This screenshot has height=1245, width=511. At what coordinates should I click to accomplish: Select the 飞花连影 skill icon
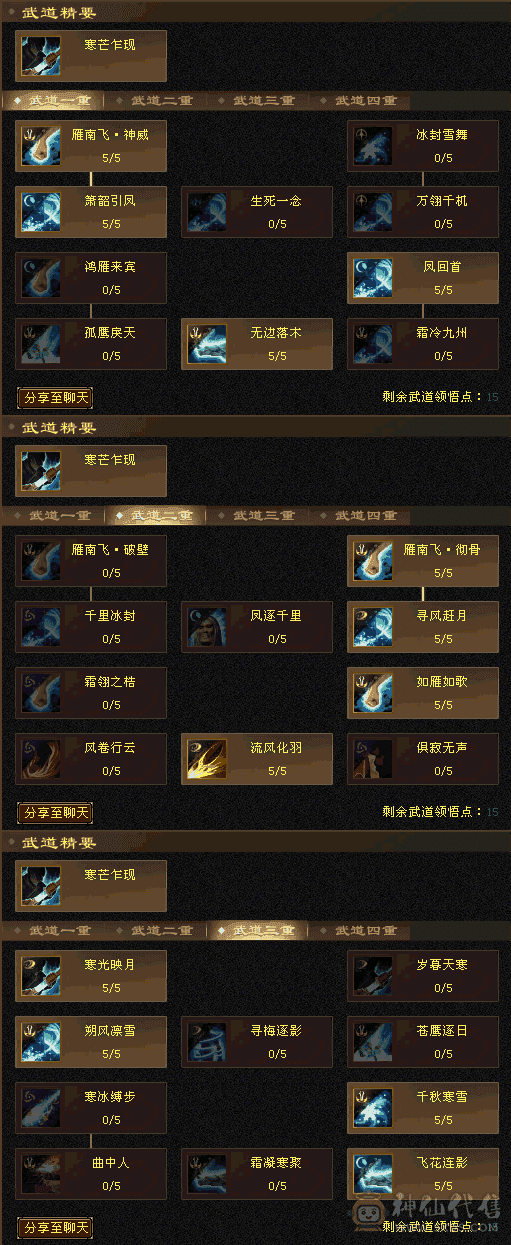[x=372, y=1173]
